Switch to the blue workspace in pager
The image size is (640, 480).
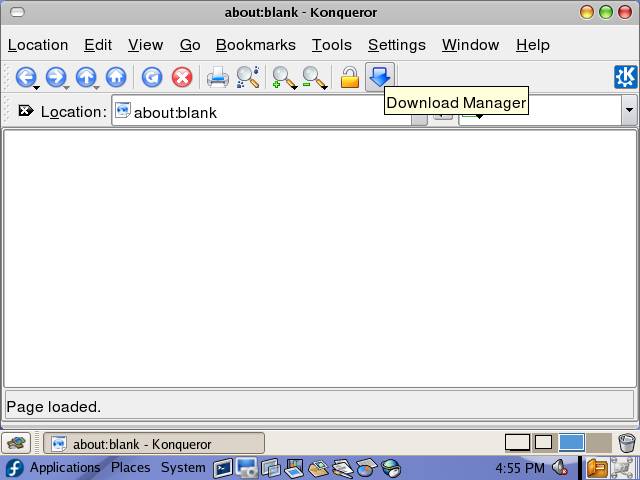tap(571, 443)
